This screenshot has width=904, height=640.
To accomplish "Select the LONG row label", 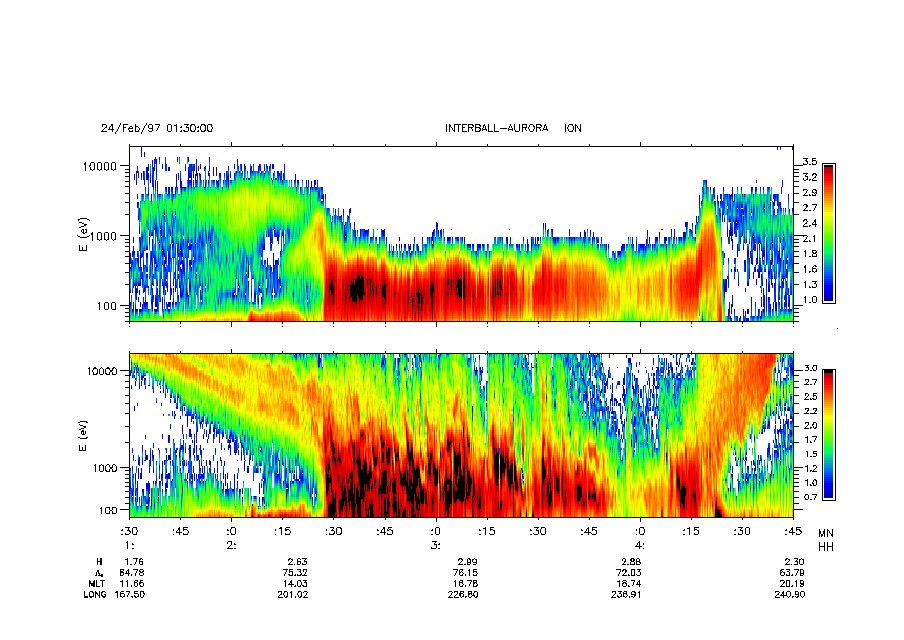I will tap(94, 595).
